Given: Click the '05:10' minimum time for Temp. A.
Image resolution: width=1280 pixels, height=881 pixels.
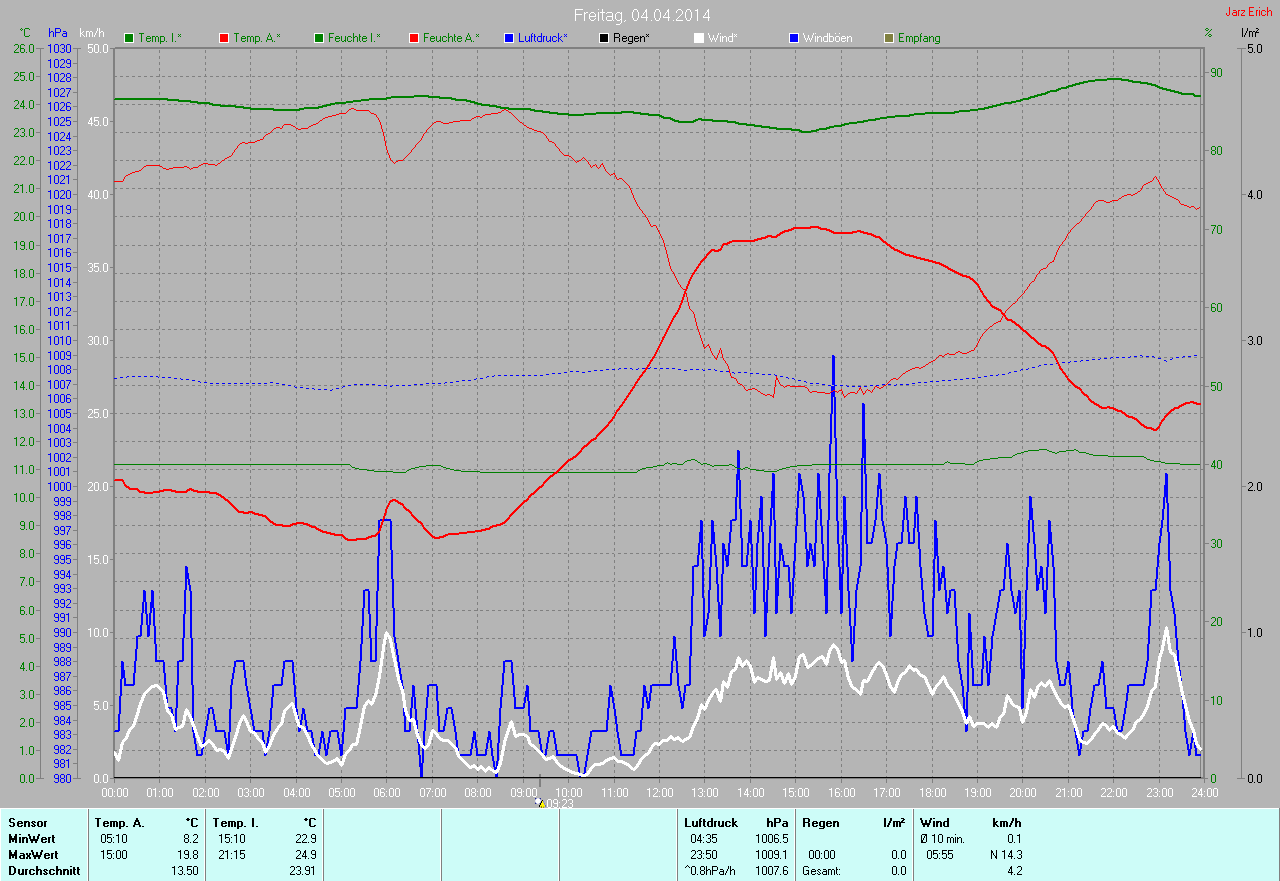Looking at the screenshot, I should [x=115, y=839].
